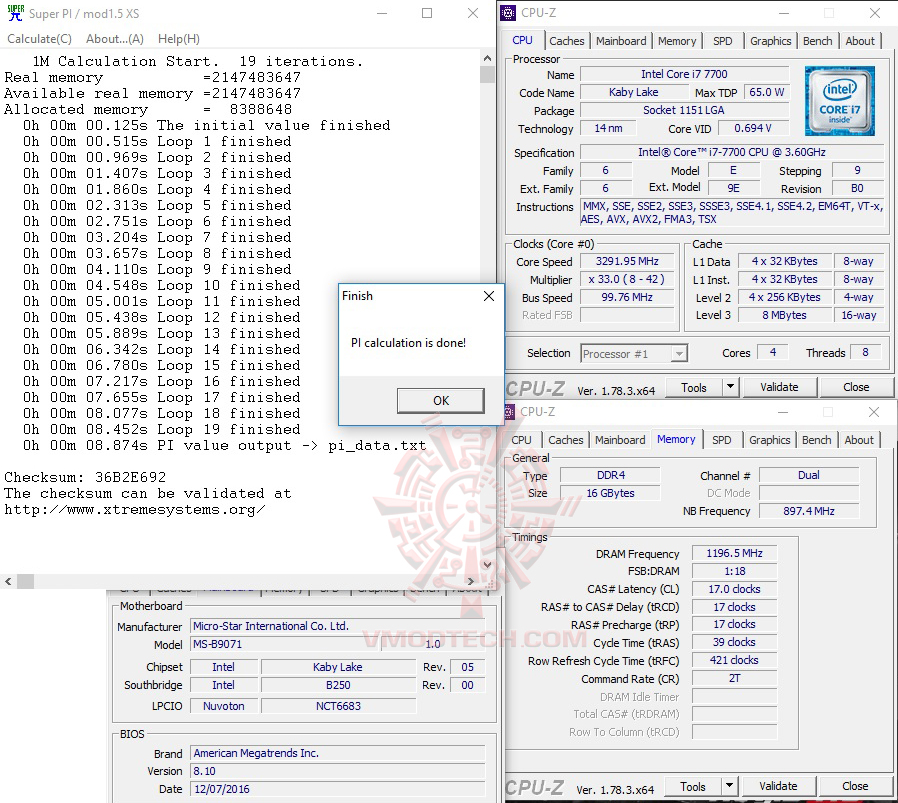The width and height of the screenshot is (898, 803).
Task: Open Graphics tab in top CPU-Z window
Action: tap(770, 41)
